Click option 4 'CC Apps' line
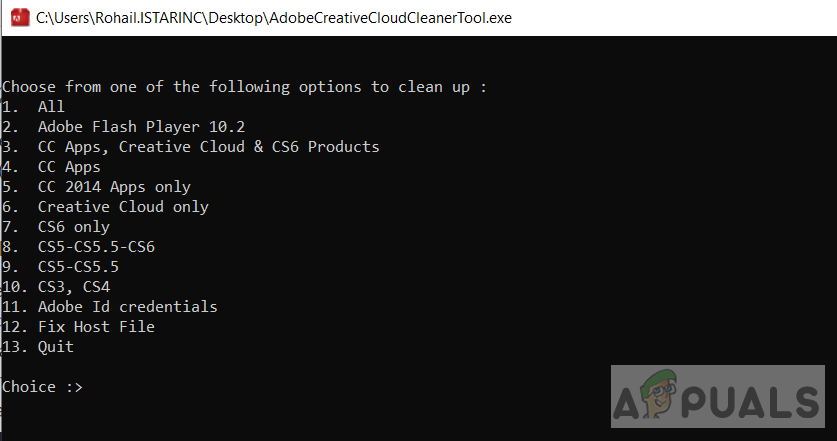Screen dimensions: 837x441 tap(69, 166)
